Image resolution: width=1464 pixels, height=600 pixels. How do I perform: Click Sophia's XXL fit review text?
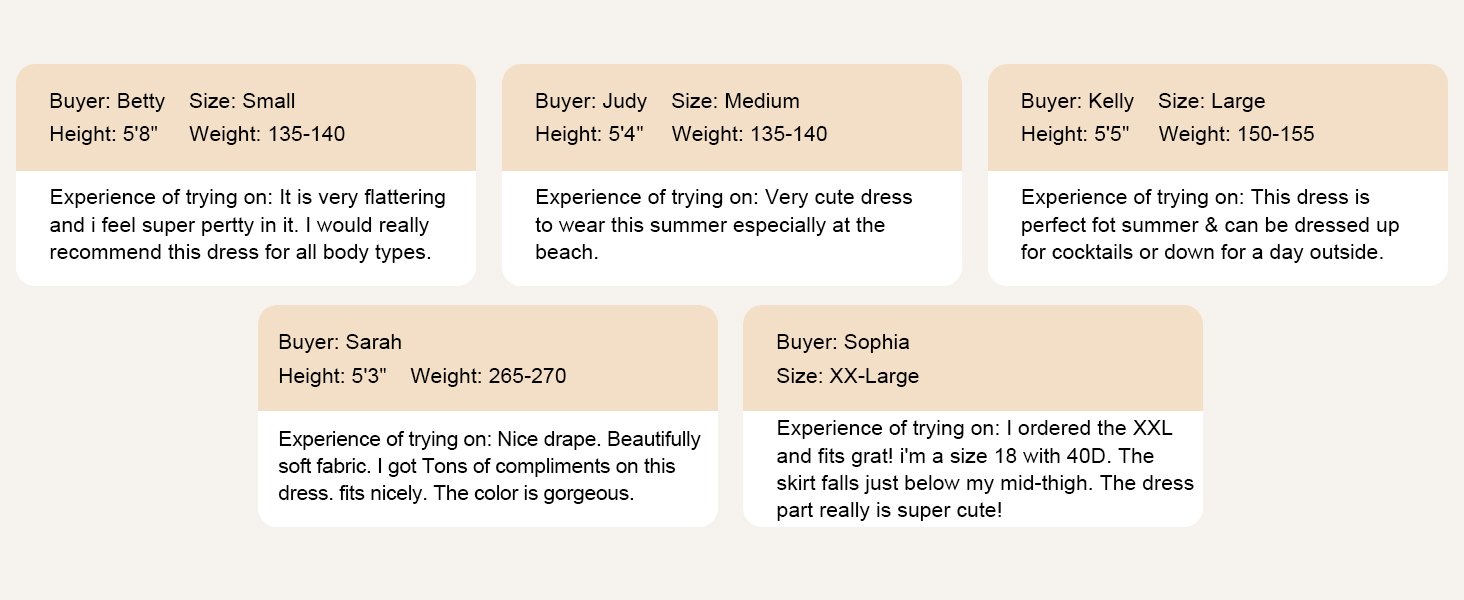[985, 470]
